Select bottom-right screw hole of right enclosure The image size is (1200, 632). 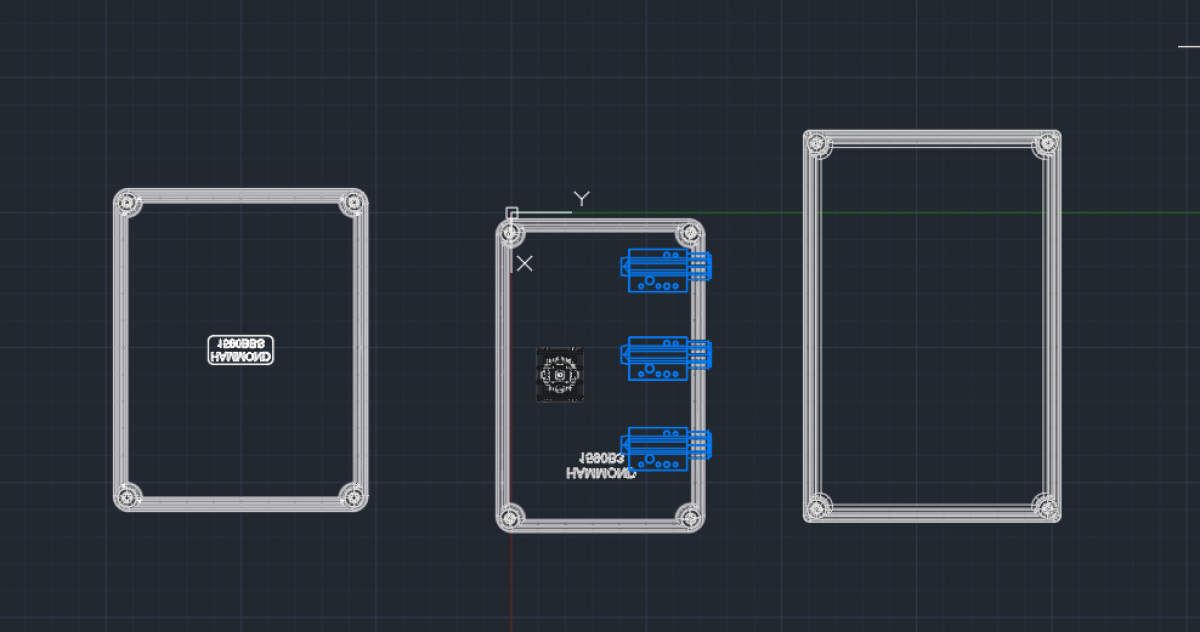coord(1045,507)
